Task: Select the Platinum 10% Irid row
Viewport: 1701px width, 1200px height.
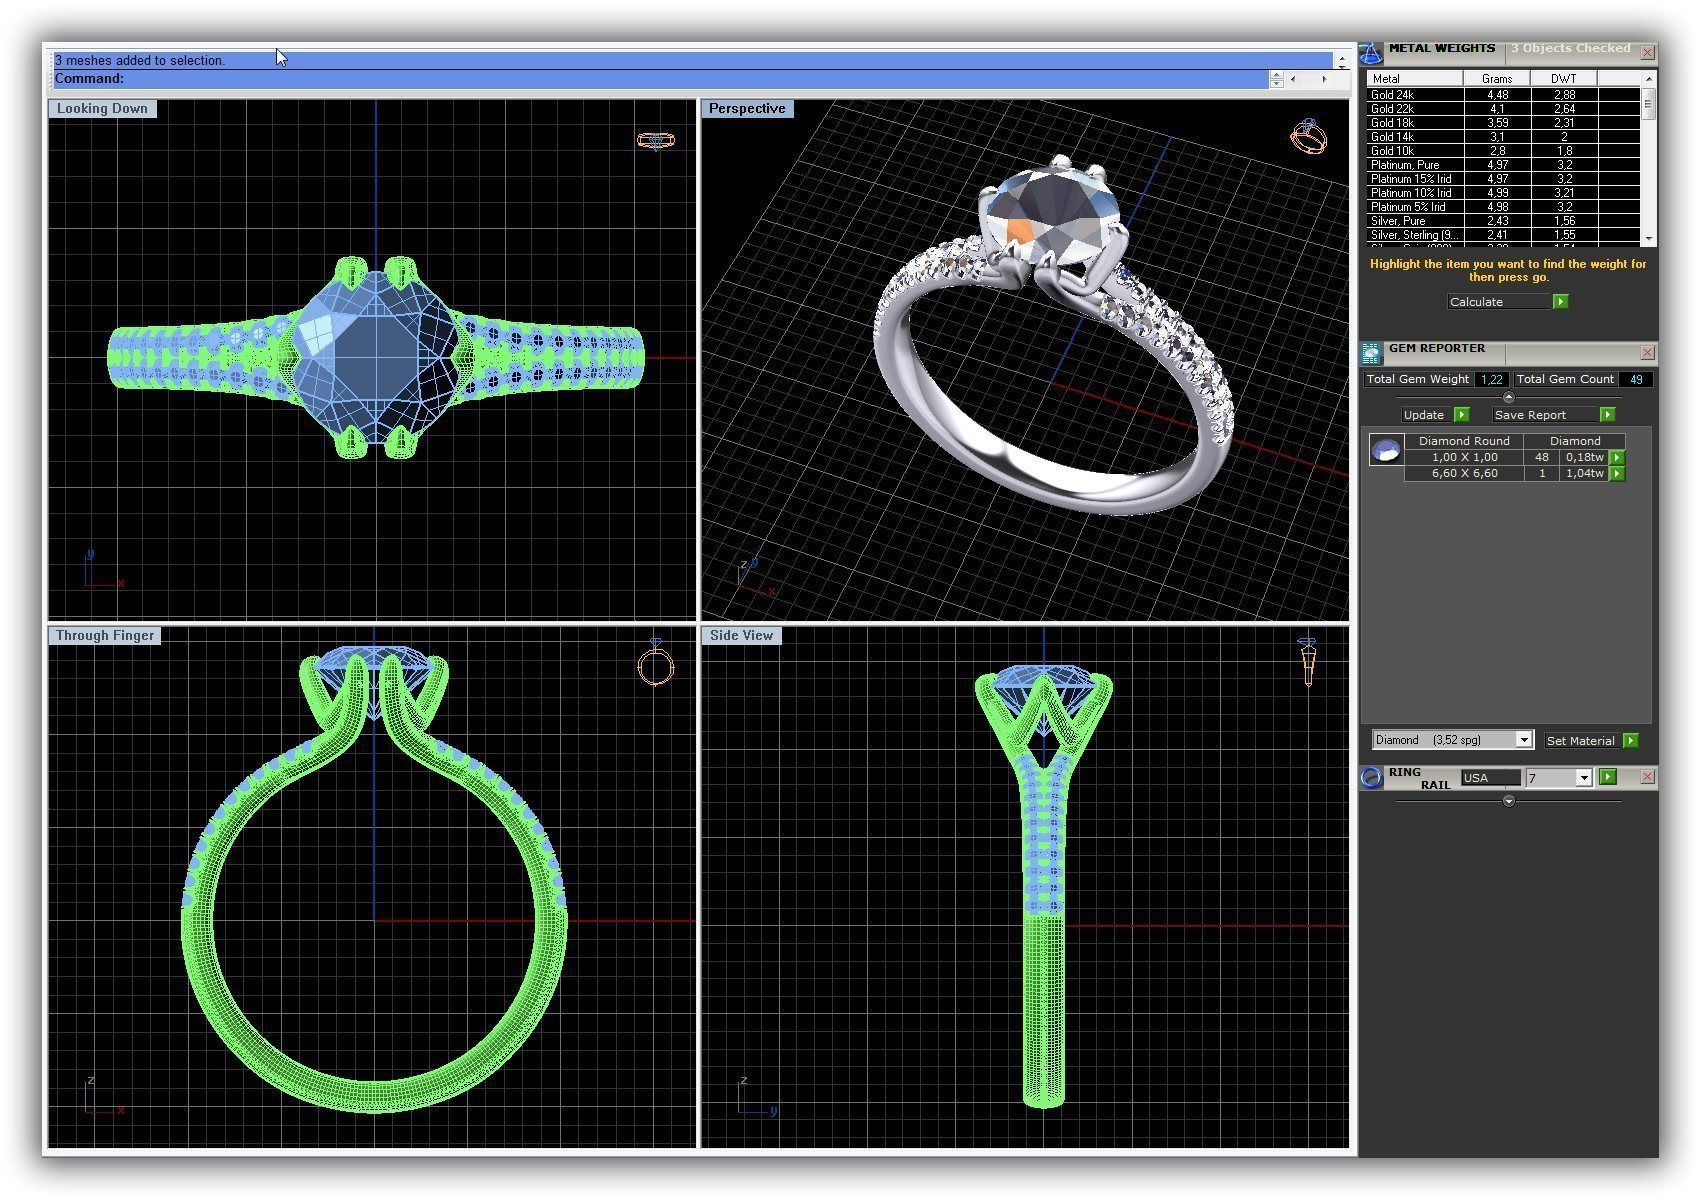Action: coord(1503,193)
